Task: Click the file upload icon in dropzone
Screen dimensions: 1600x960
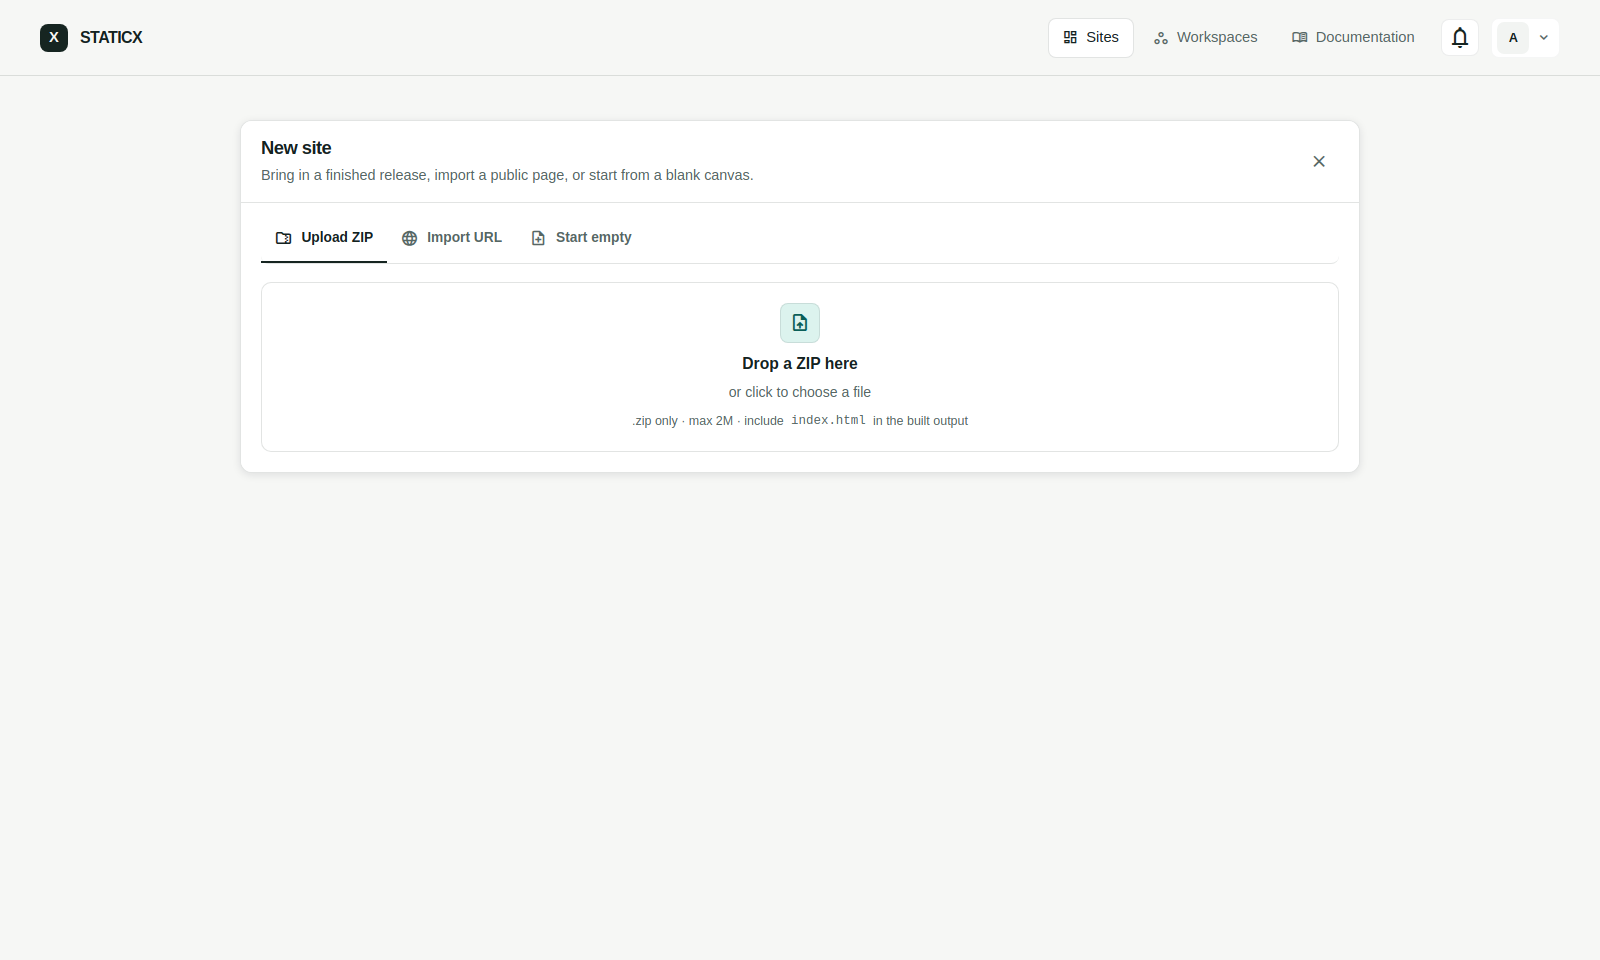Action: tap(800, 323)
